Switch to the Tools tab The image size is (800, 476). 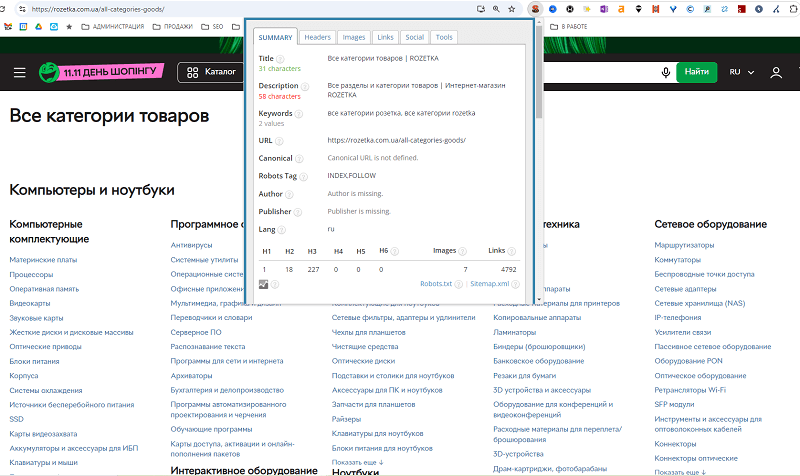tap(444, 37)
